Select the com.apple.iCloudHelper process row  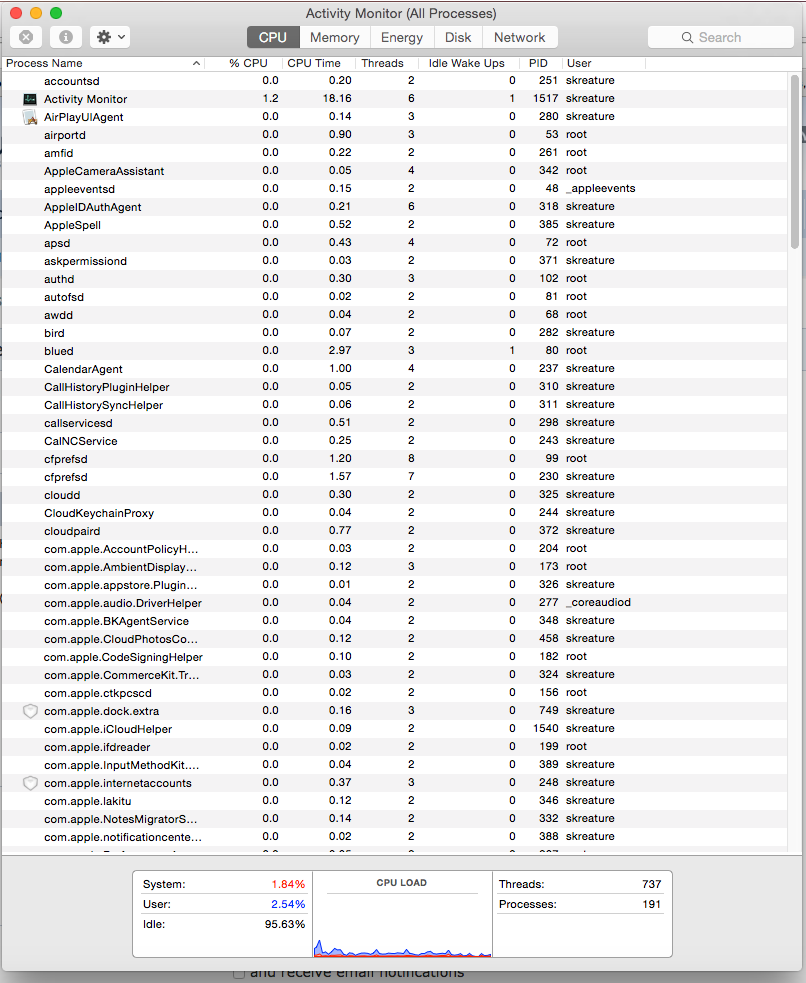coord(395,728)
